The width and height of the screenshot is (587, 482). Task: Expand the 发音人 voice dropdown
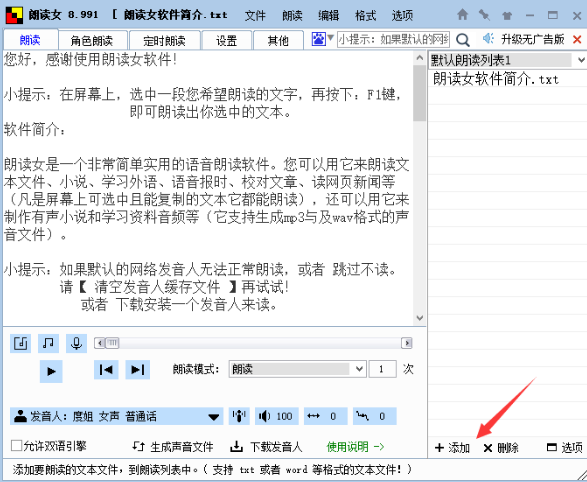tap(214, 417)
